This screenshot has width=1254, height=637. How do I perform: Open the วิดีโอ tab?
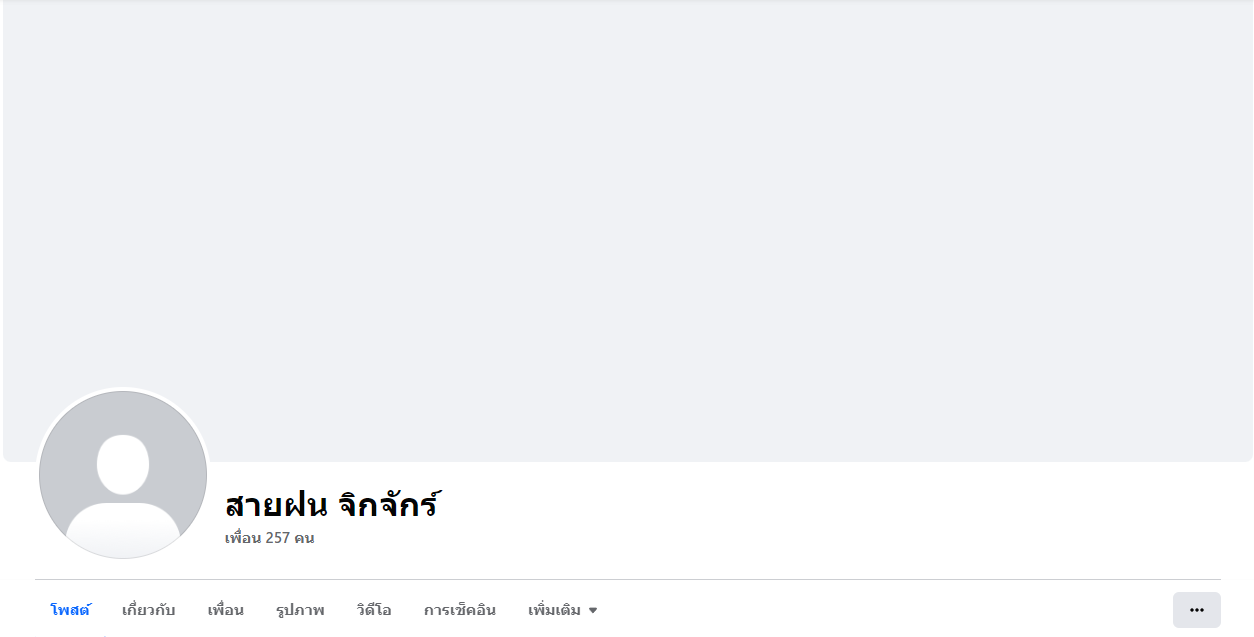coord(374,610)
